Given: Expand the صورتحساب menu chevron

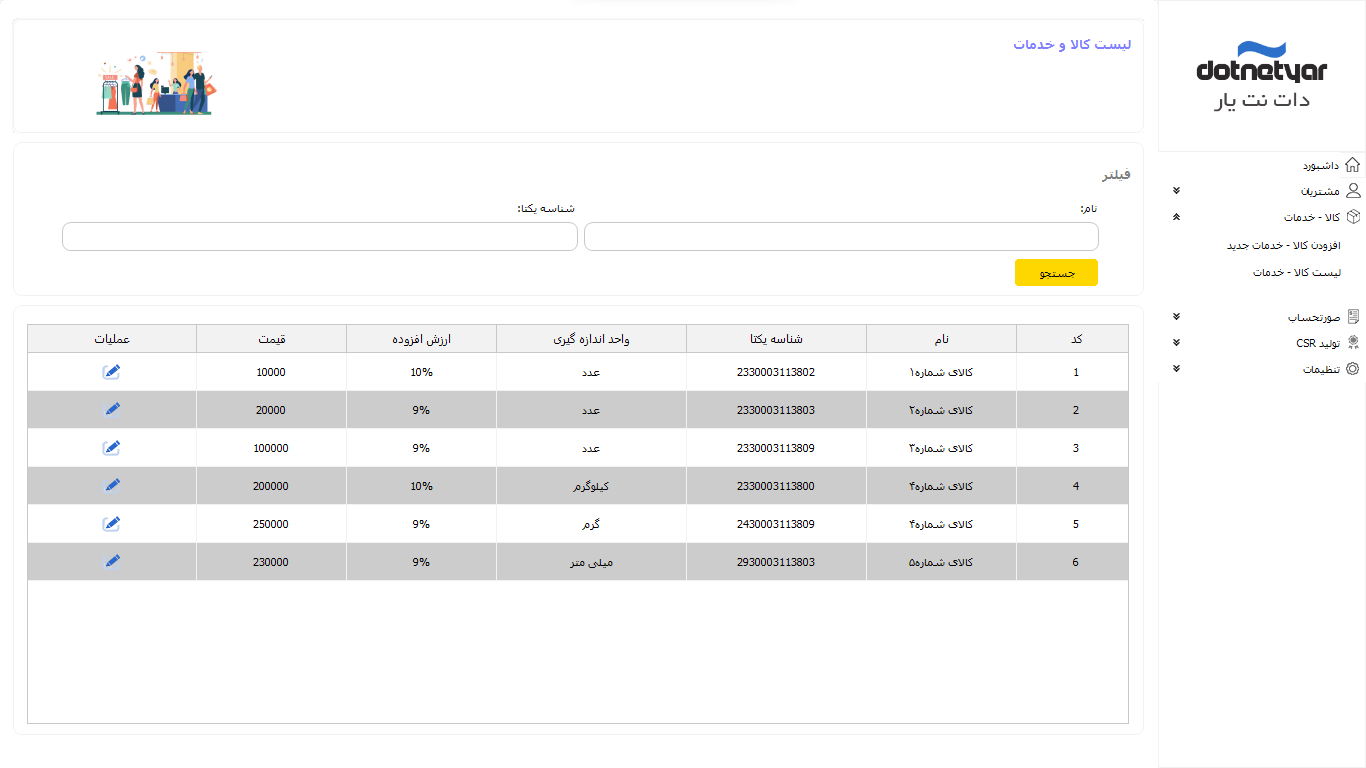Looking at the screenshot, I should (1176, 317).
